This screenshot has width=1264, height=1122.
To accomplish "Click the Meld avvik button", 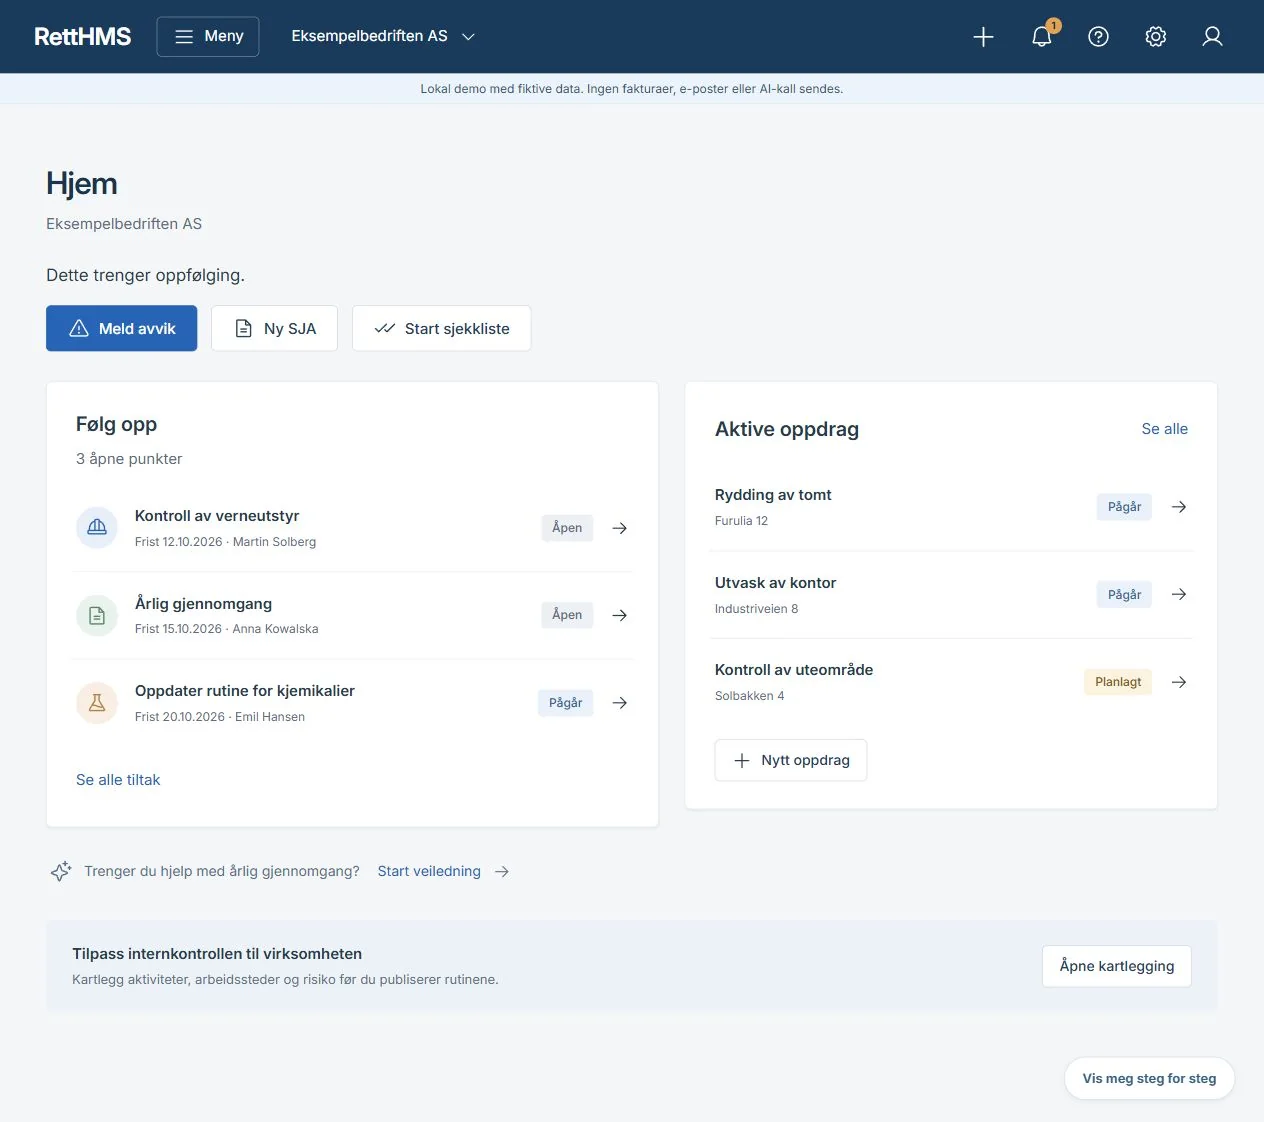I will click(x=122, y=328).
